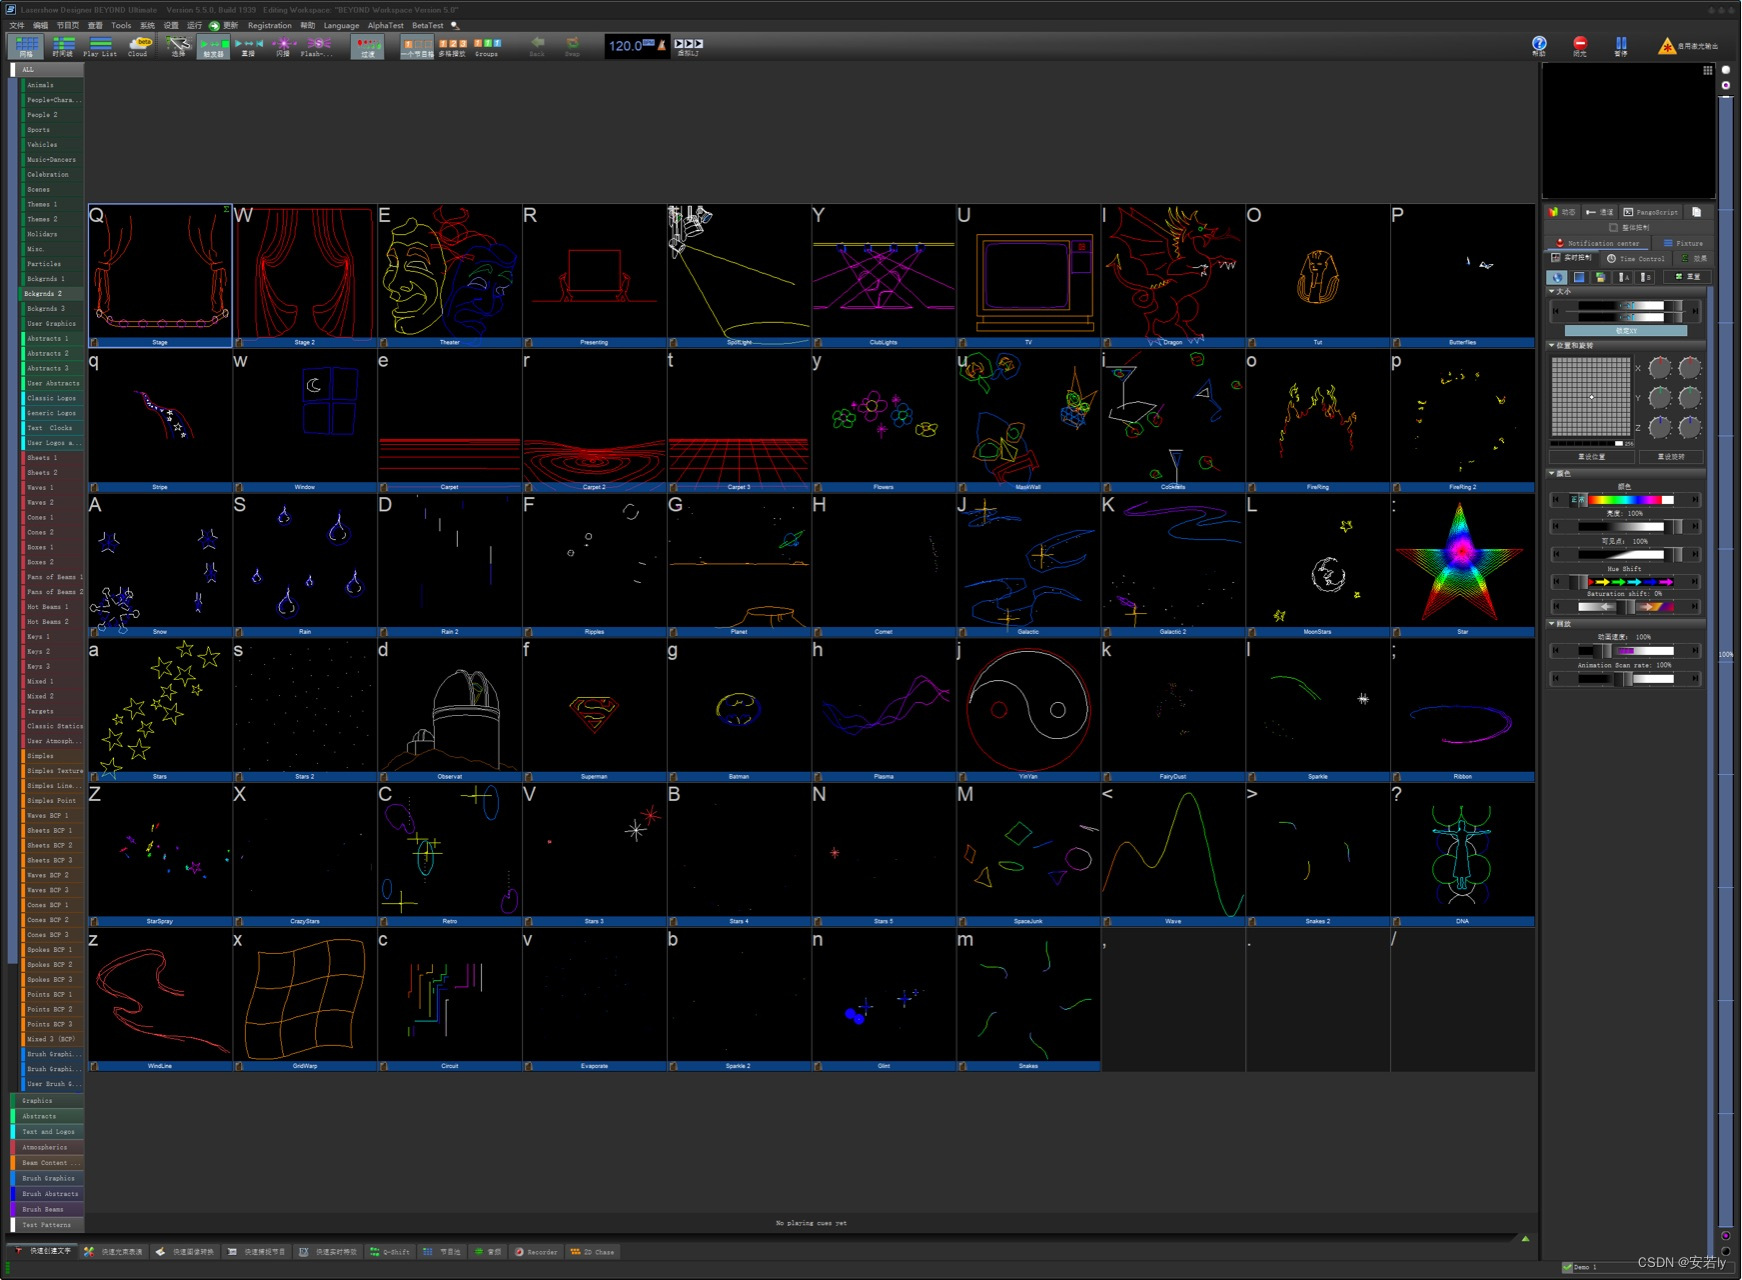Expand the Brush Beams category group

[47, 1209]
